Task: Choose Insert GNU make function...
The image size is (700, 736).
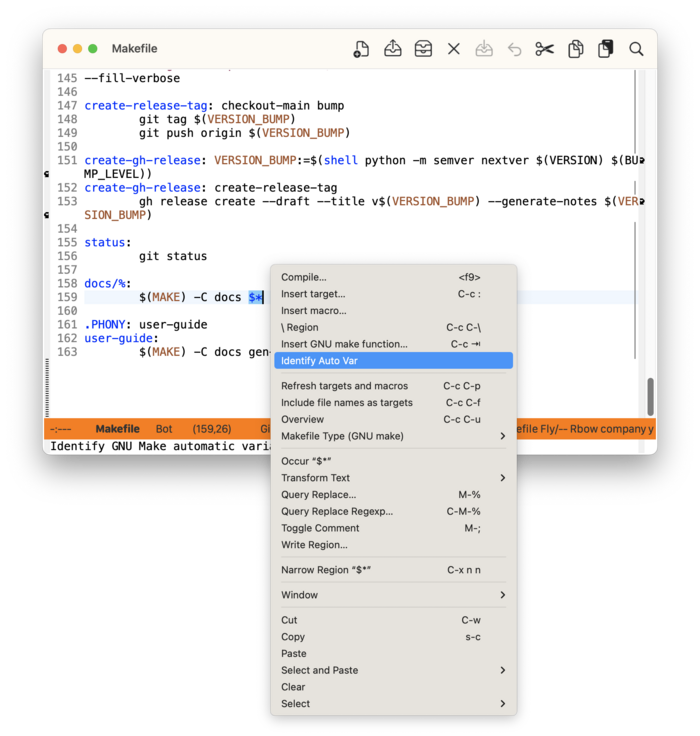Action: pos(393,344)
